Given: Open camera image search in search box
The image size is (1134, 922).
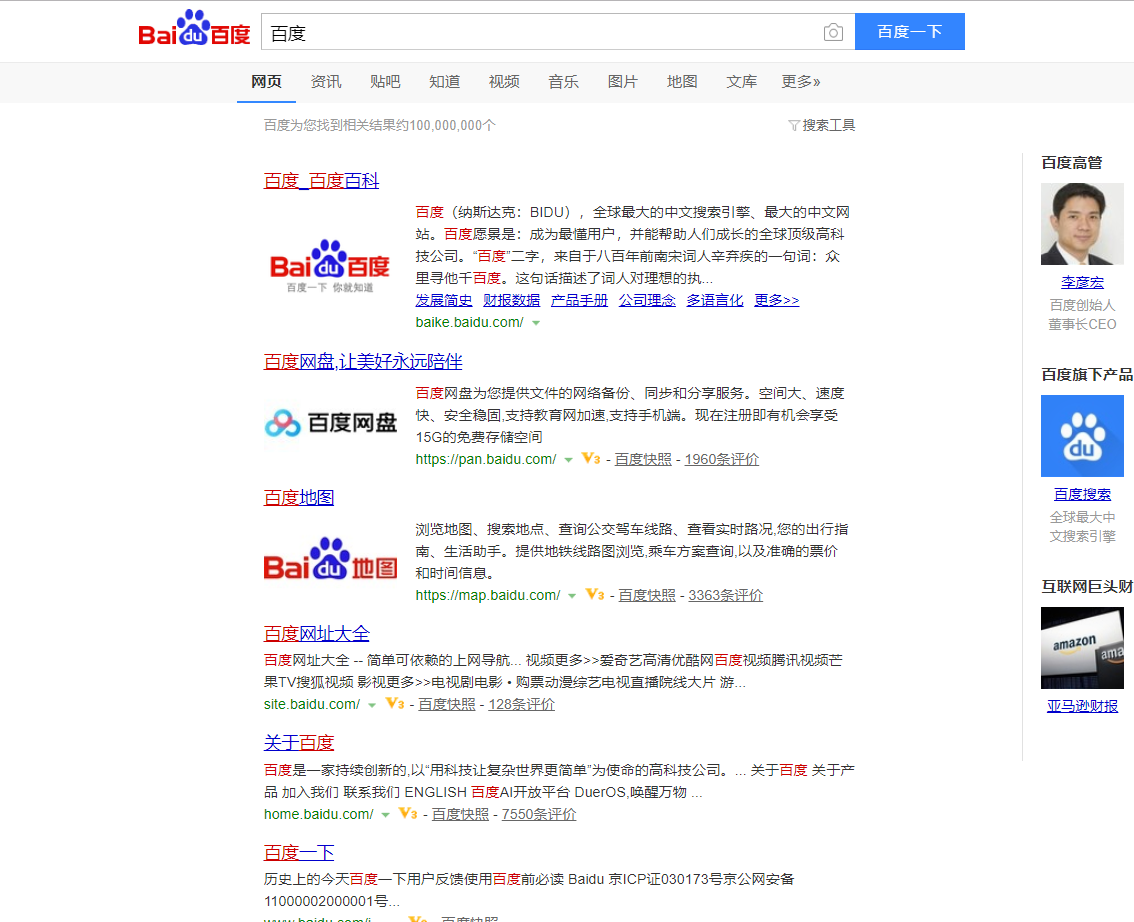Looking at the screenshot, I should [833, 33].
